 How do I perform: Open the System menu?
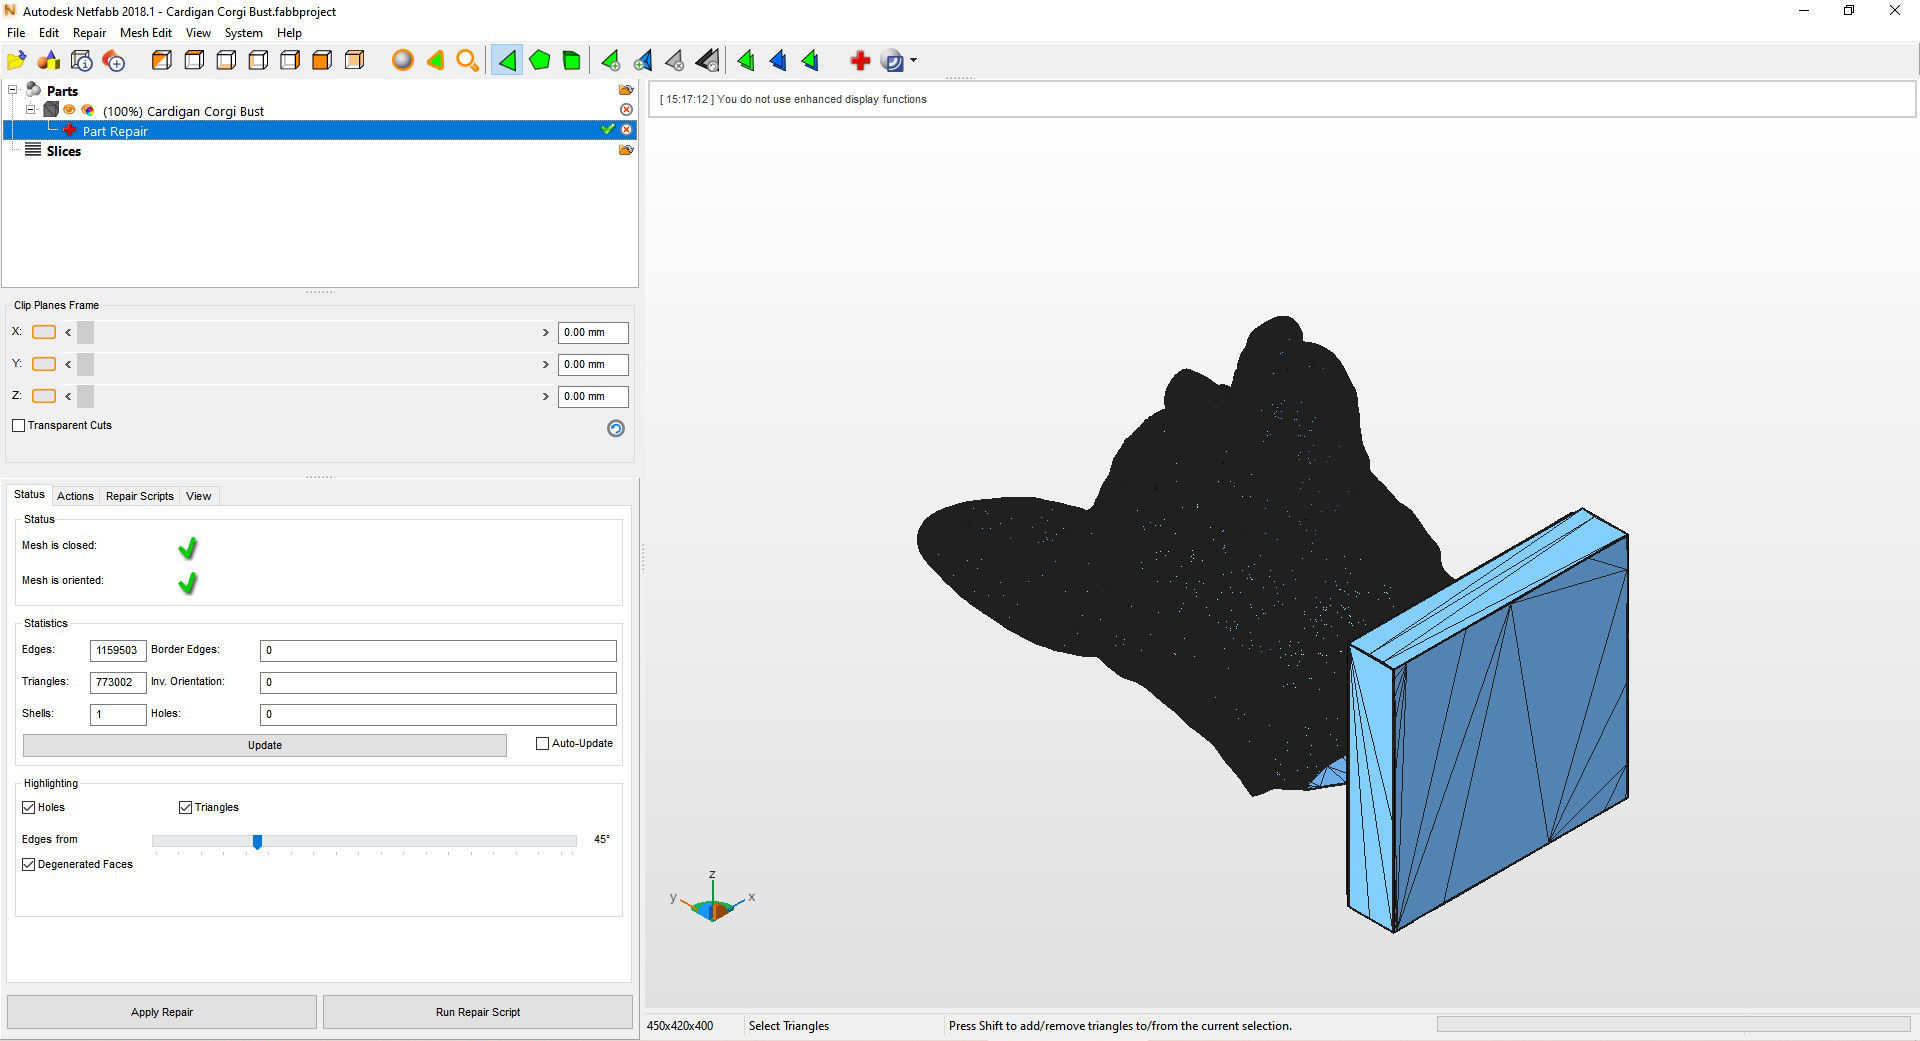point(243,33)
